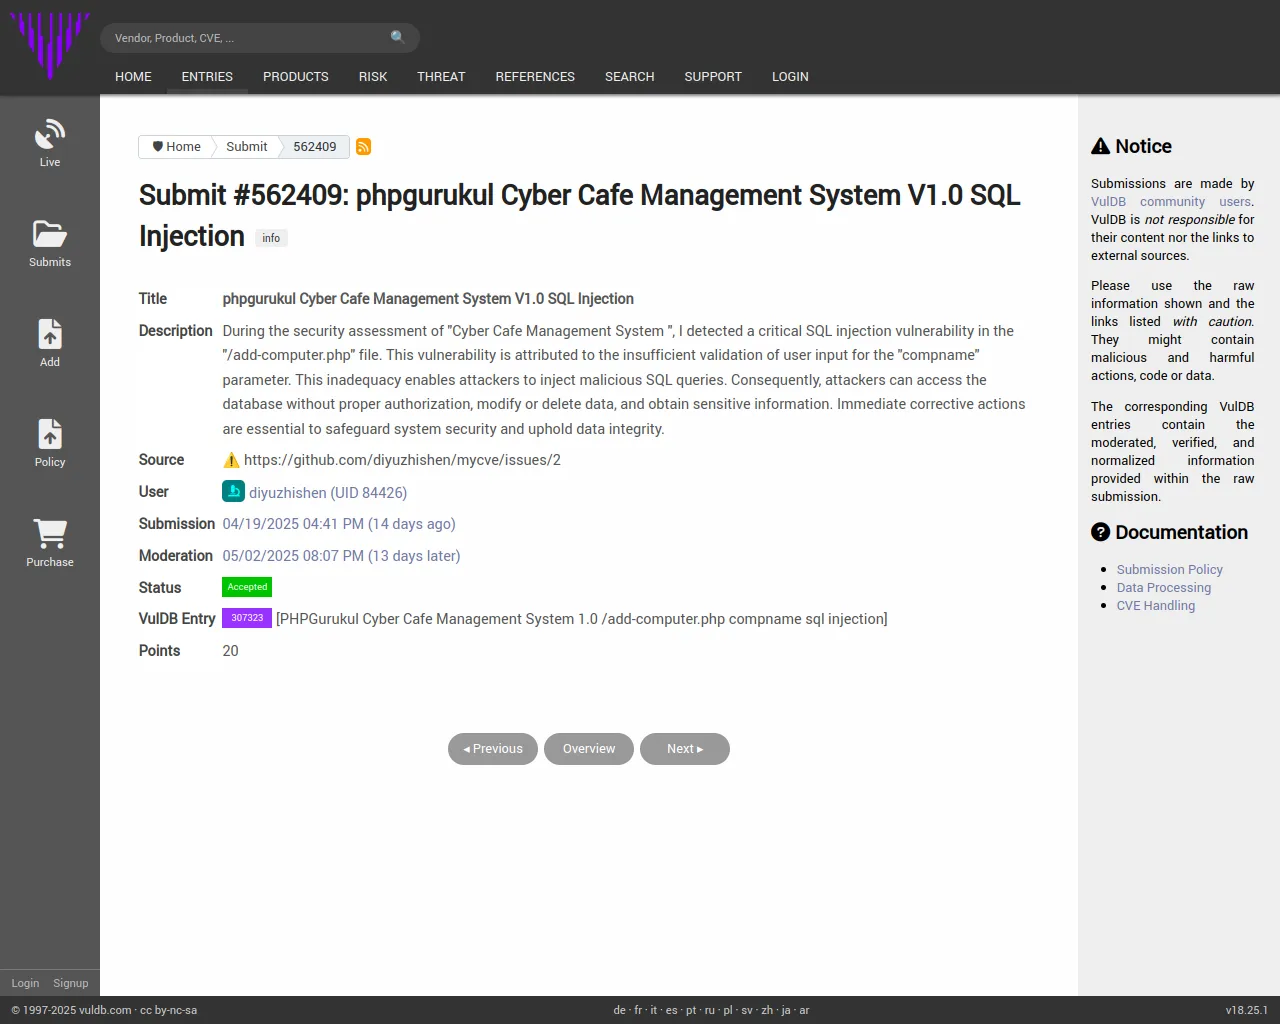Image resolution: width=1280 pixels, height=1024 pixels.
Task: Open the GitHub issue source link
Action: point(402,460)
